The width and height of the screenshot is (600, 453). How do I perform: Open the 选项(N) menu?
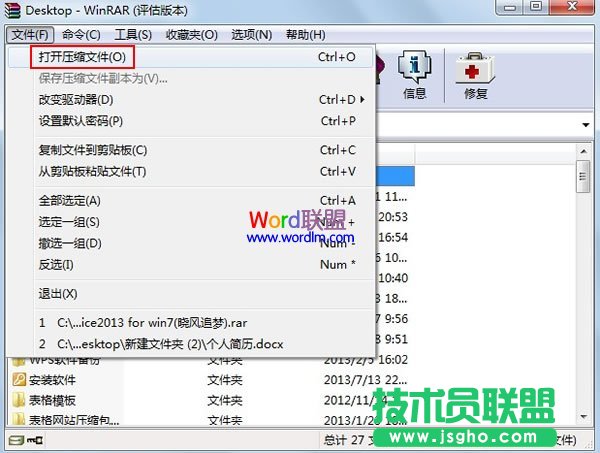pyautogui.click(x=251, y=35)
